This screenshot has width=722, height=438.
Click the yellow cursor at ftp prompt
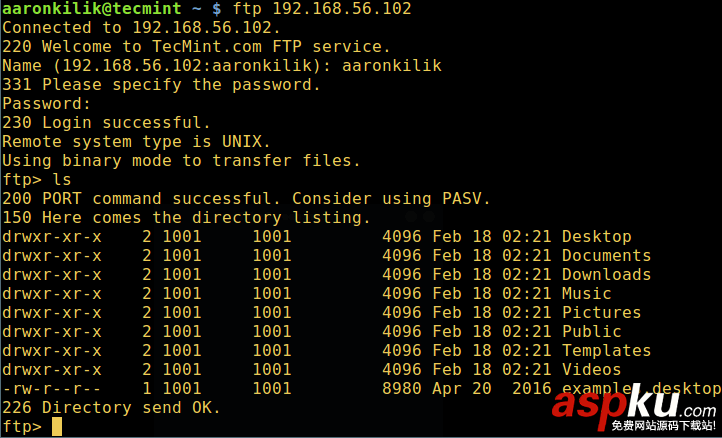click(x=57, y=427)
